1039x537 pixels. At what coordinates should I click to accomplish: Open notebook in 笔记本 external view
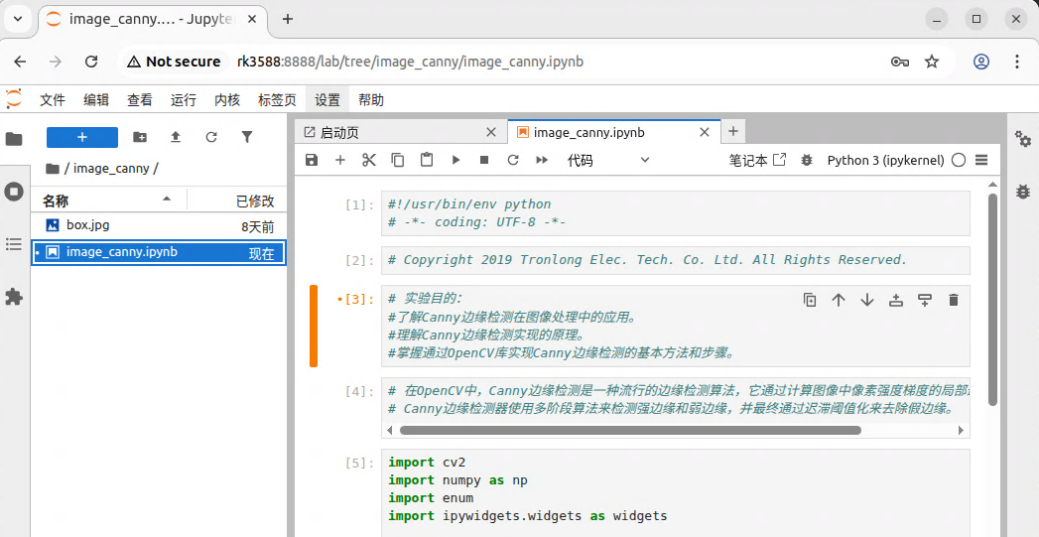pyautogui.click(x=757, y=160)
